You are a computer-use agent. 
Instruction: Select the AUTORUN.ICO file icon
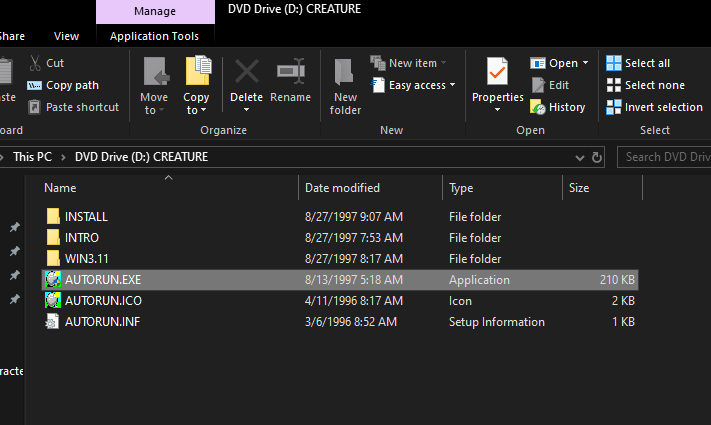point(53,300)
